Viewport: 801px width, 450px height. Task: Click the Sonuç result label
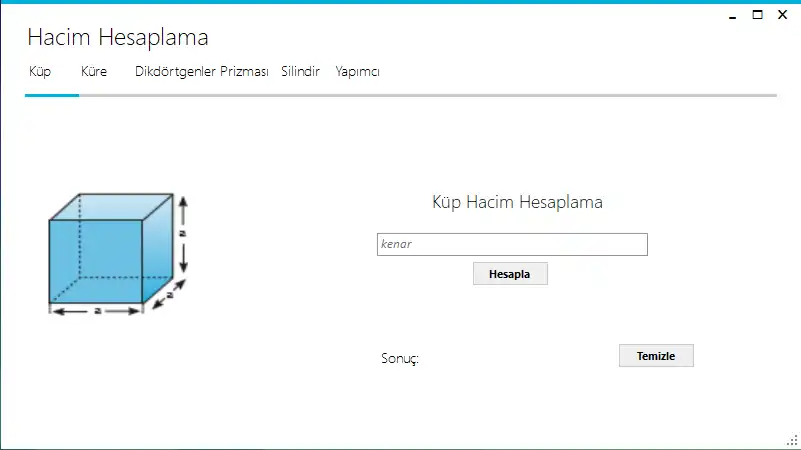click(399, 359)
